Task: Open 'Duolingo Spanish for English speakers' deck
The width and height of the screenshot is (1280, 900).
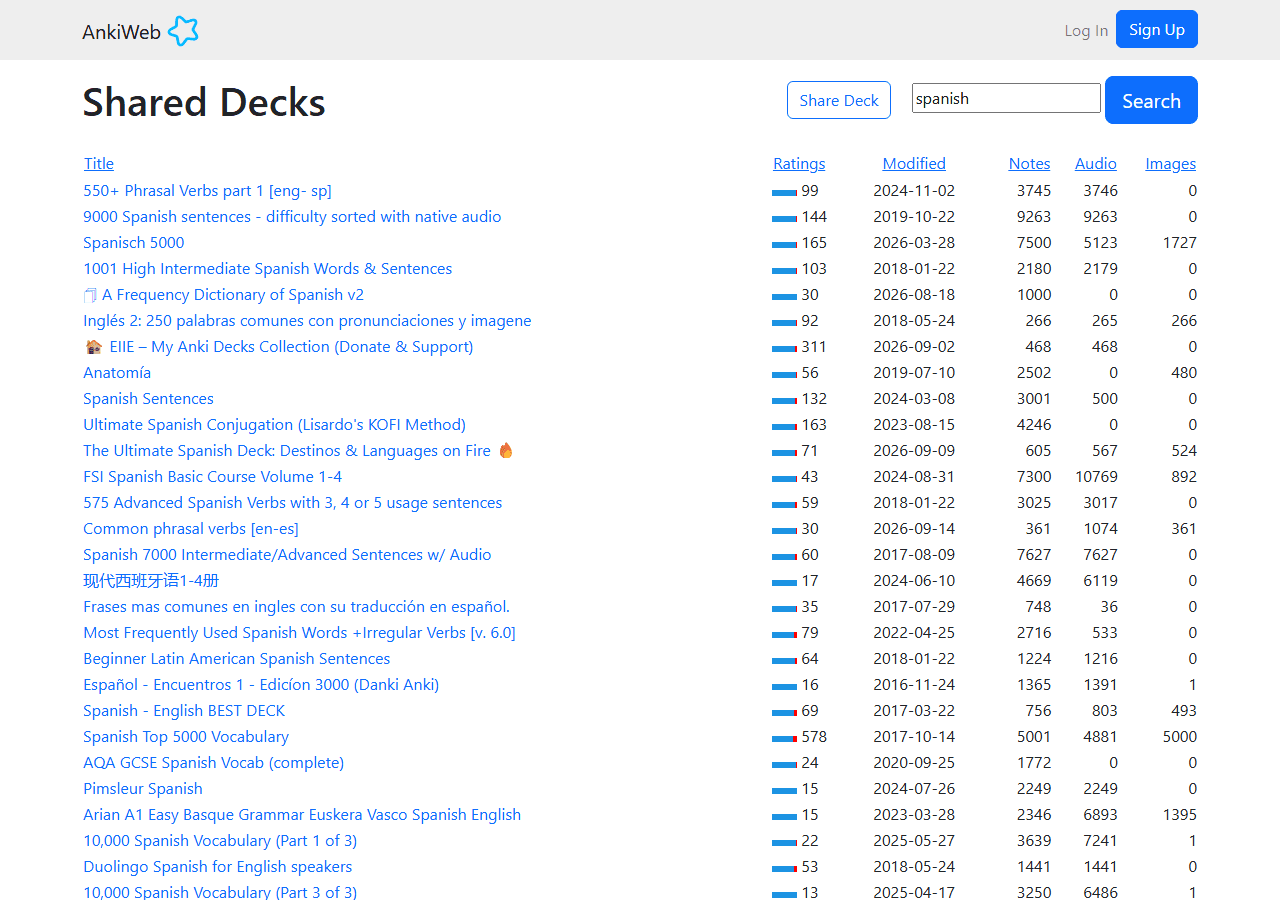Action: click(217, 866)
